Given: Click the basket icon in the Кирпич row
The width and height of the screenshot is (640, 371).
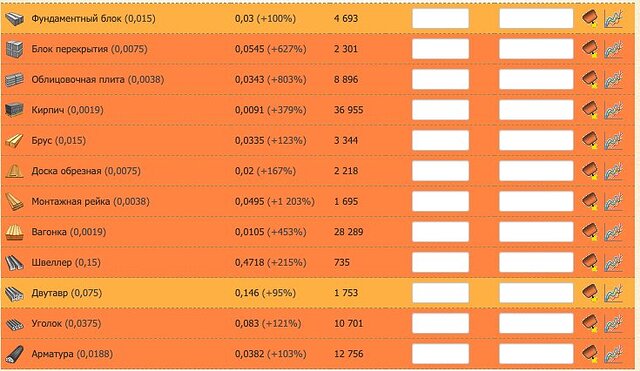Looking at the screenshot, I should (590, 110).
